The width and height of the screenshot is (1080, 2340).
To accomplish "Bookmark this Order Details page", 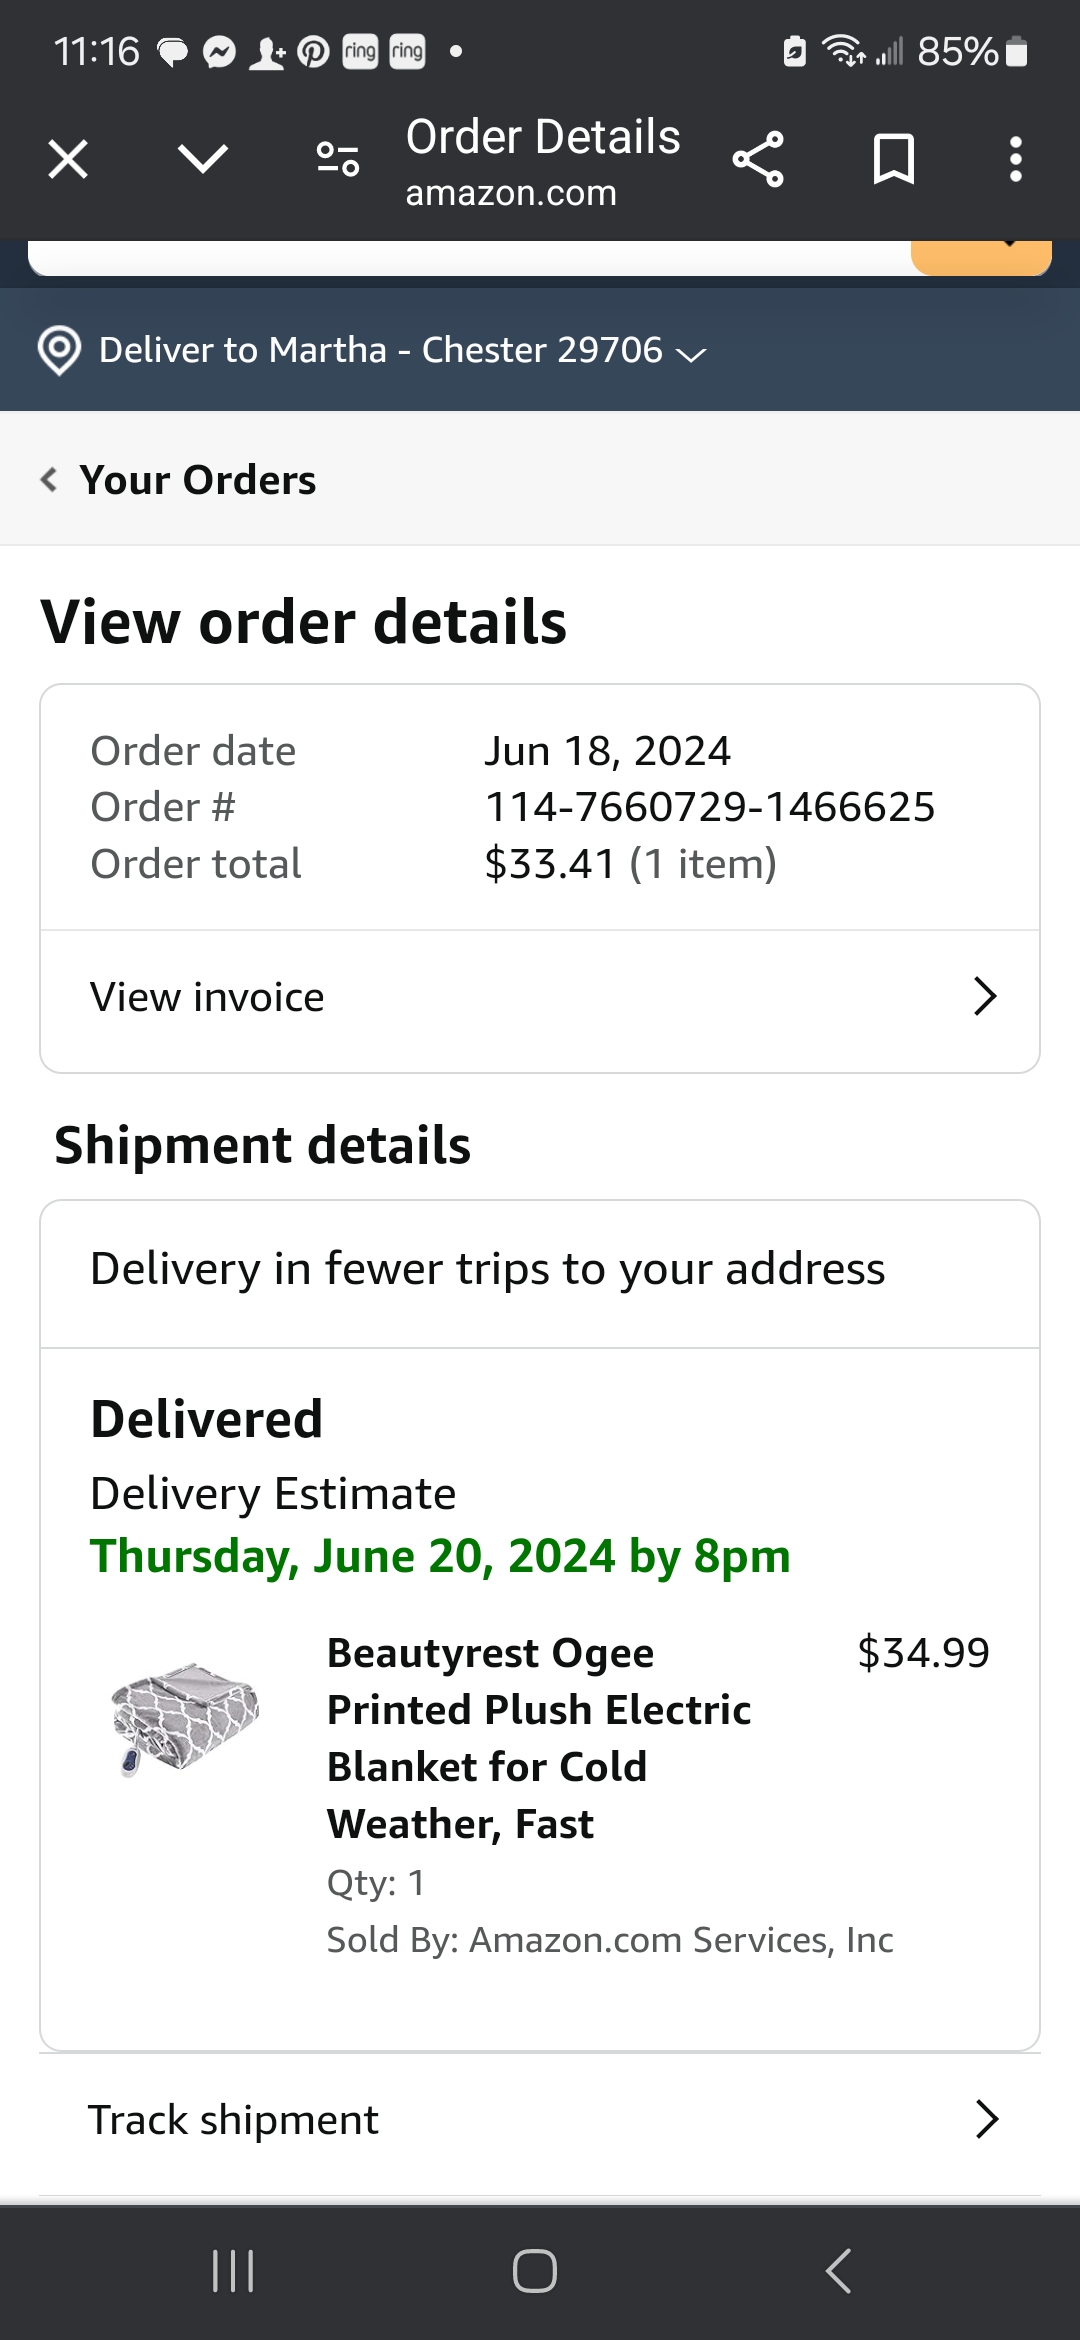I will coord(893,159).
